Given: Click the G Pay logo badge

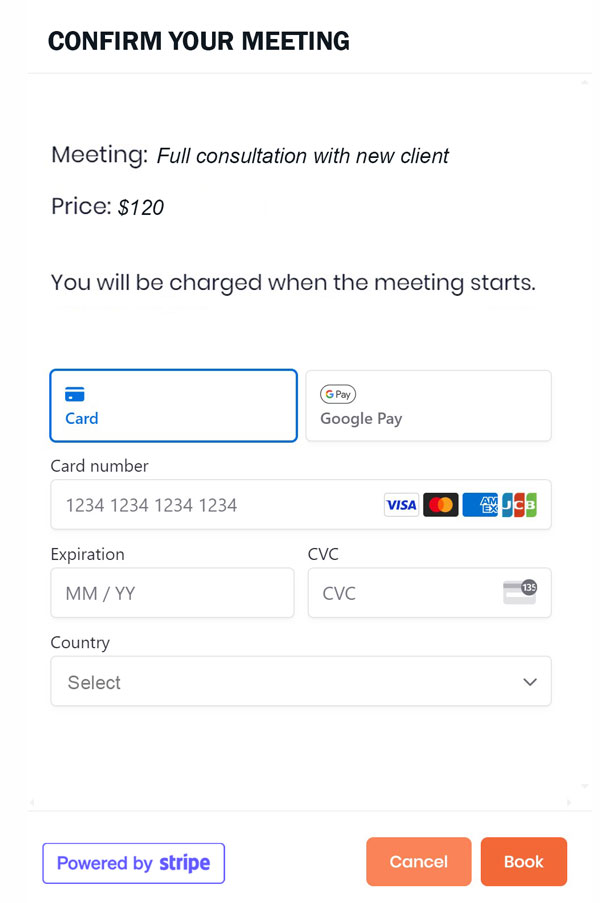Looking at the screenshot, I should click(x=338, y=394).
